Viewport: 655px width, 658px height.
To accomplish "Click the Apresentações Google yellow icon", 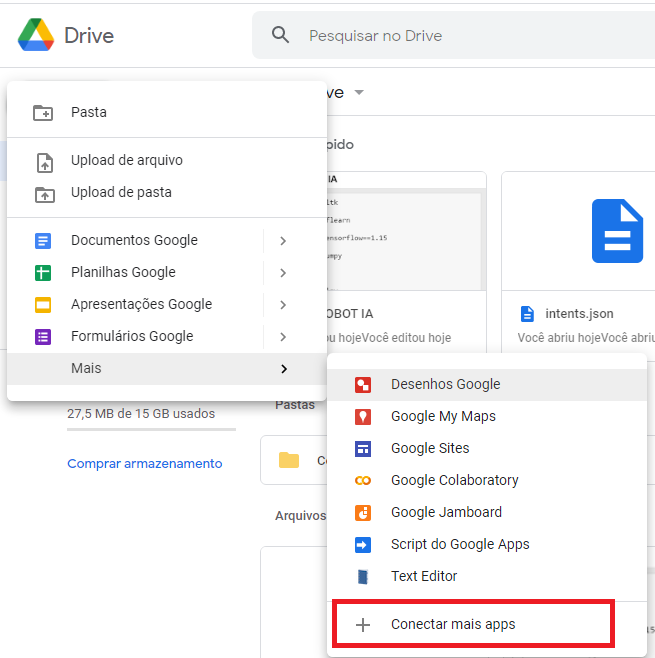I will [x=43, y=305].
